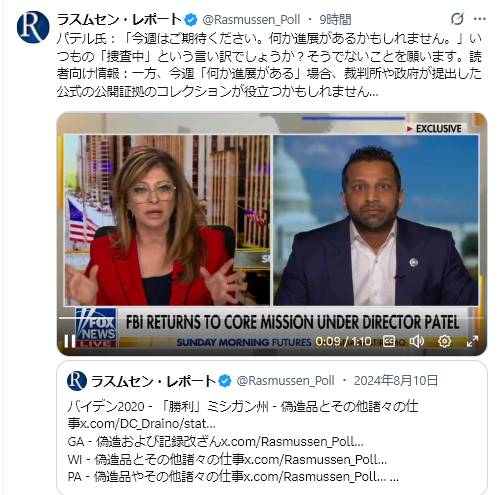Toggle closed captions on the video

click(389, 341)
